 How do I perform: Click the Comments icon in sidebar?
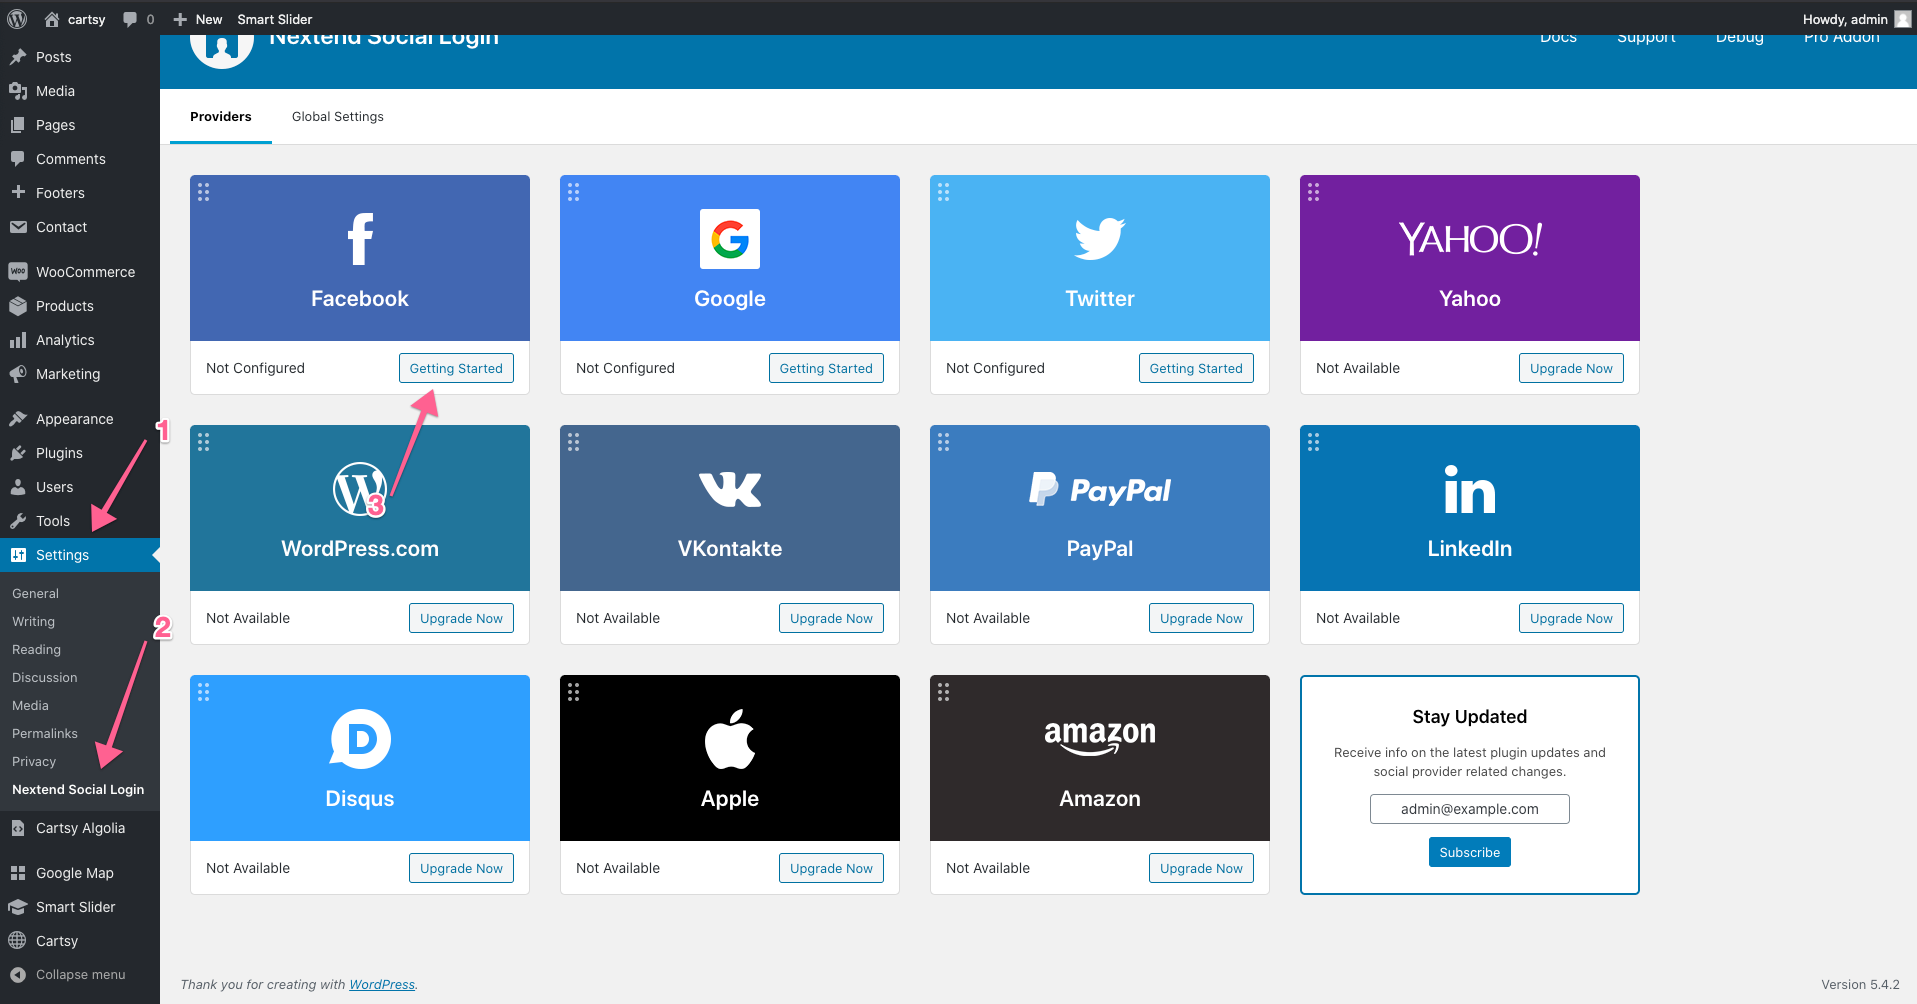click(18, 159)
